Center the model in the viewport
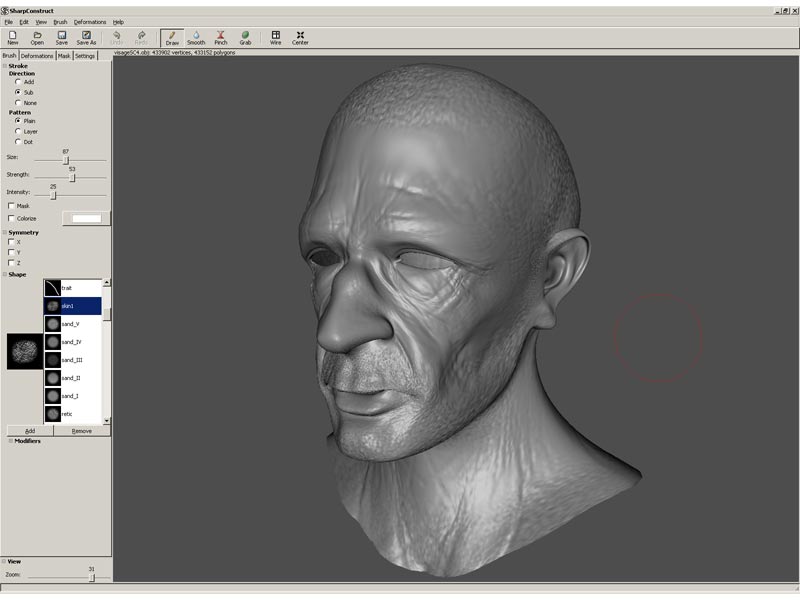This screenshot has height=600, width=800. (300, 37)
